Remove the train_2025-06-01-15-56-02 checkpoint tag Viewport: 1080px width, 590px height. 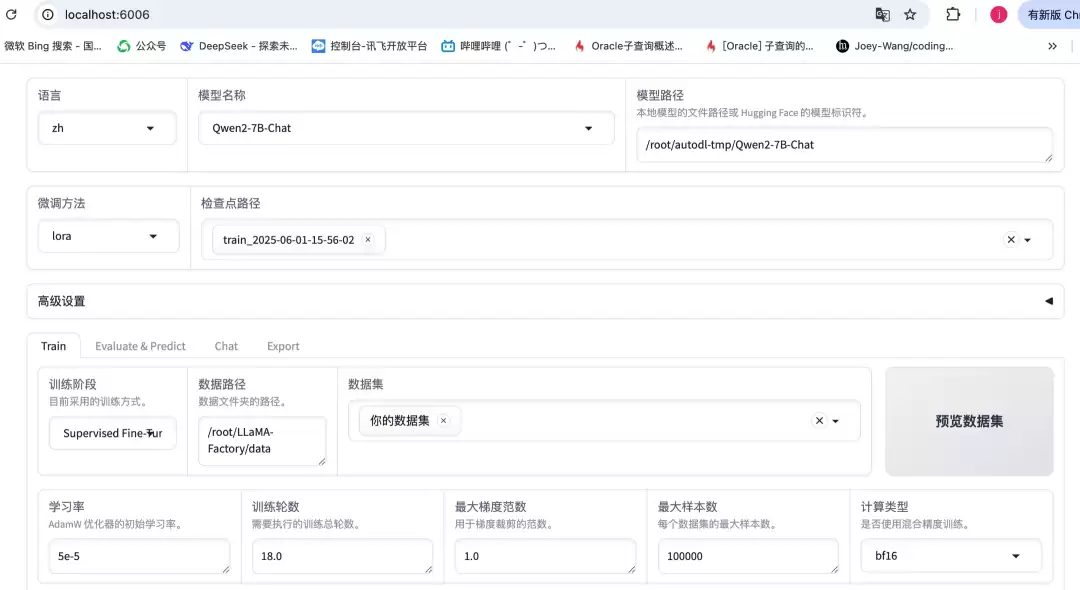(368, 240)
